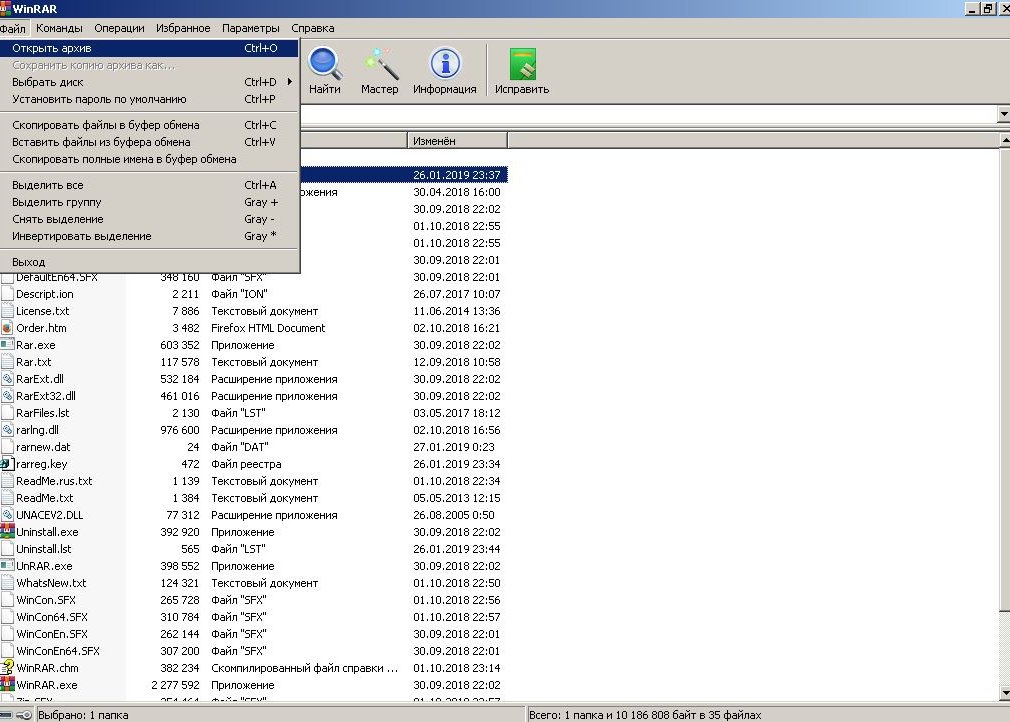Click the Скомпилированный файл справки type text

[x=305, y=668]
